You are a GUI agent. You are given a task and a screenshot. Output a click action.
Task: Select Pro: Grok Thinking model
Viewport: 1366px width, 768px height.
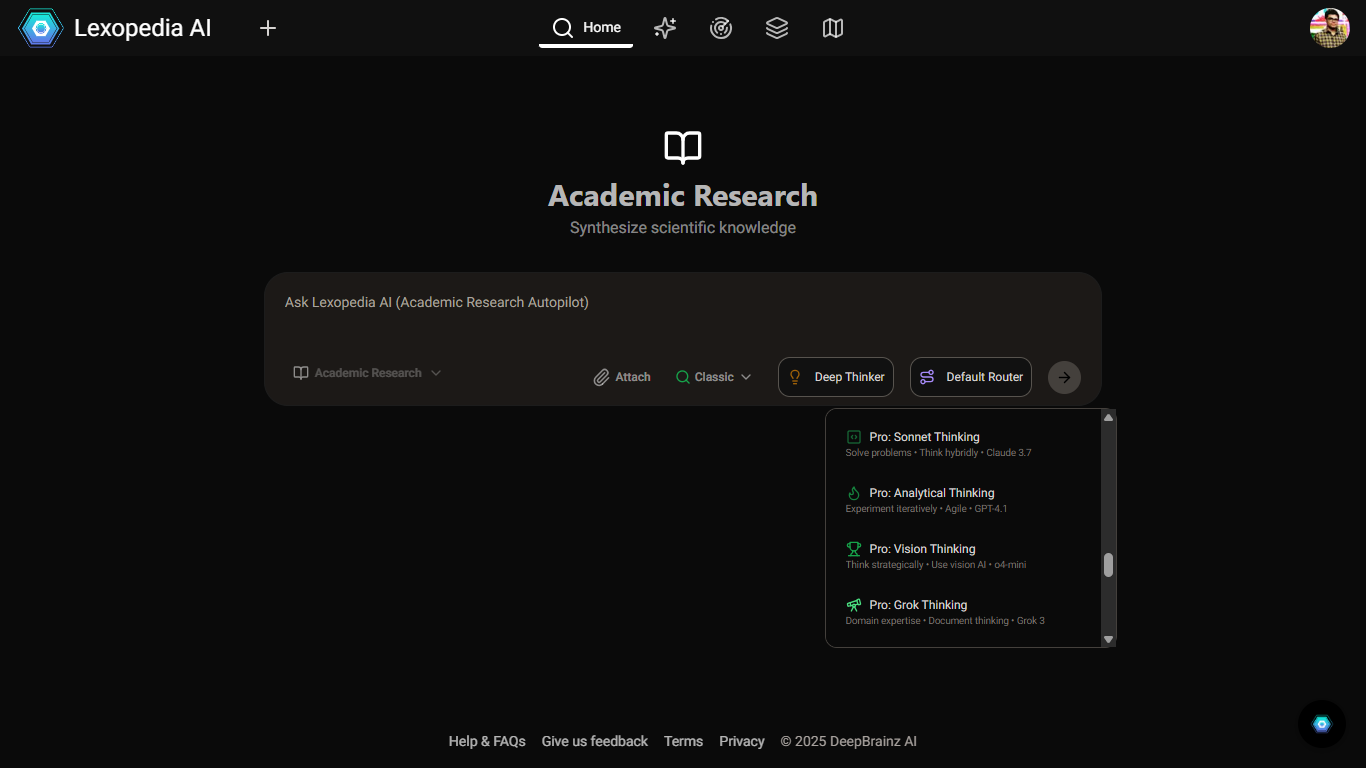pos(963,612)
